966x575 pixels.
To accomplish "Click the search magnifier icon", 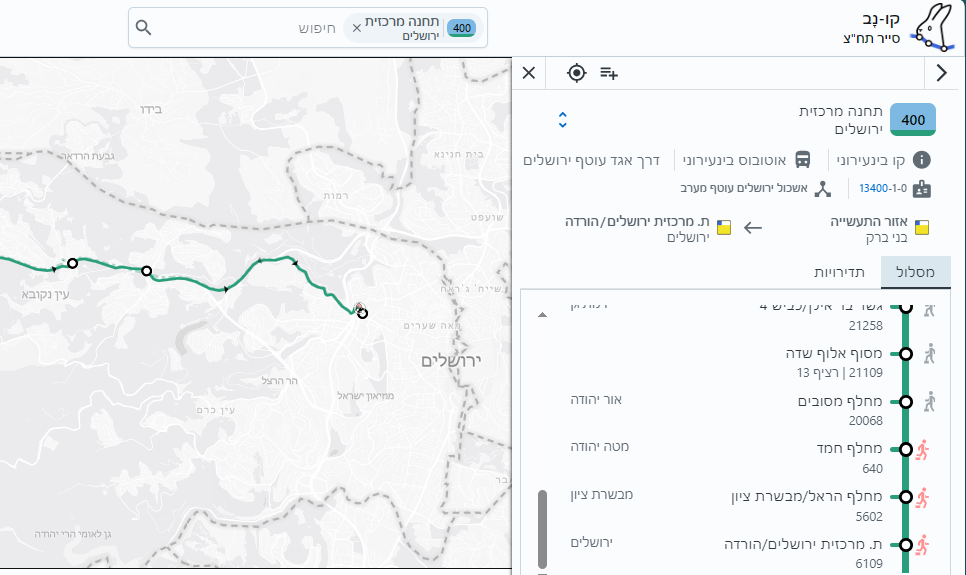I will (x=144, y=27).
